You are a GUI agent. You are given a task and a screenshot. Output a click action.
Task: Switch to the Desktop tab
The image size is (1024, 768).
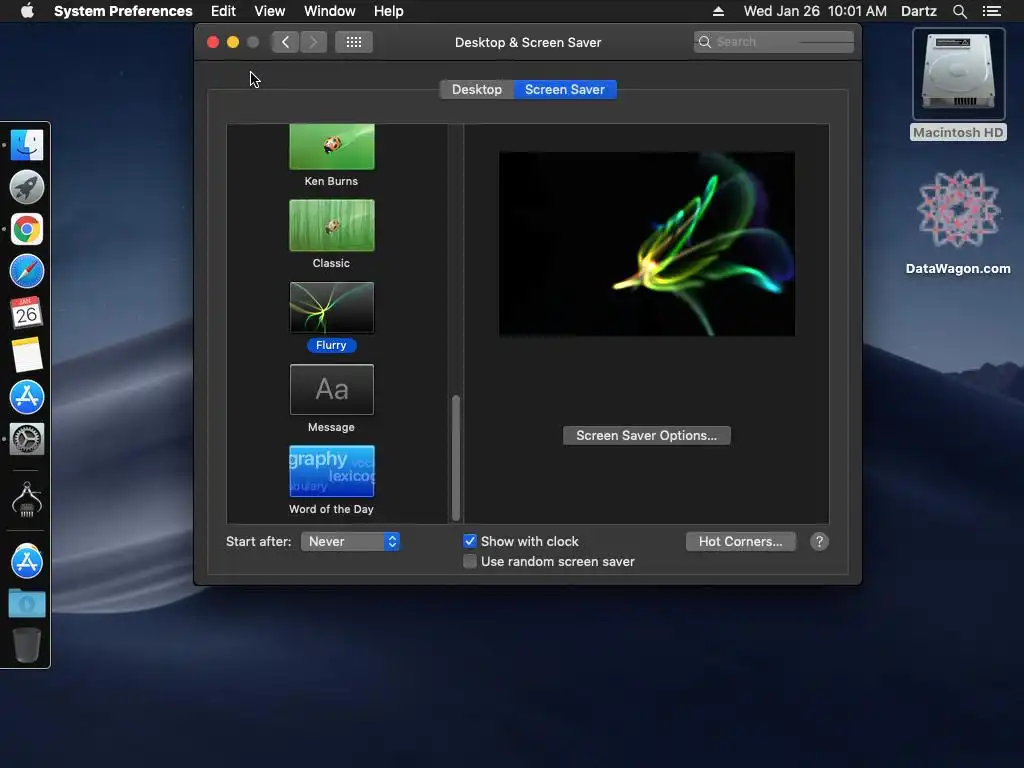[x=477, y=89]
